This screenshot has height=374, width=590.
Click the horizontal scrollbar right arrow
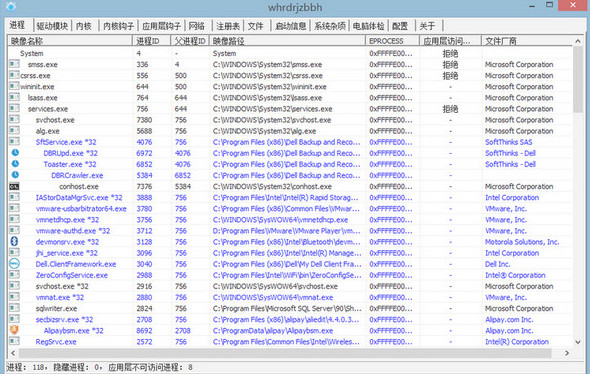point(567,353)
